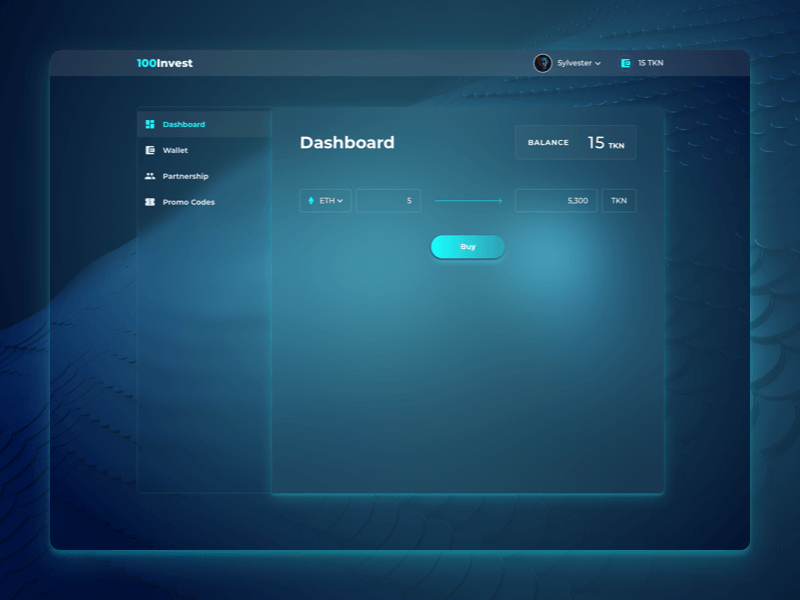Viewport: 800px width, 600px height.
Task: Click the 100Invest logo
Action: pyautogui.click(x=165, y=63)
